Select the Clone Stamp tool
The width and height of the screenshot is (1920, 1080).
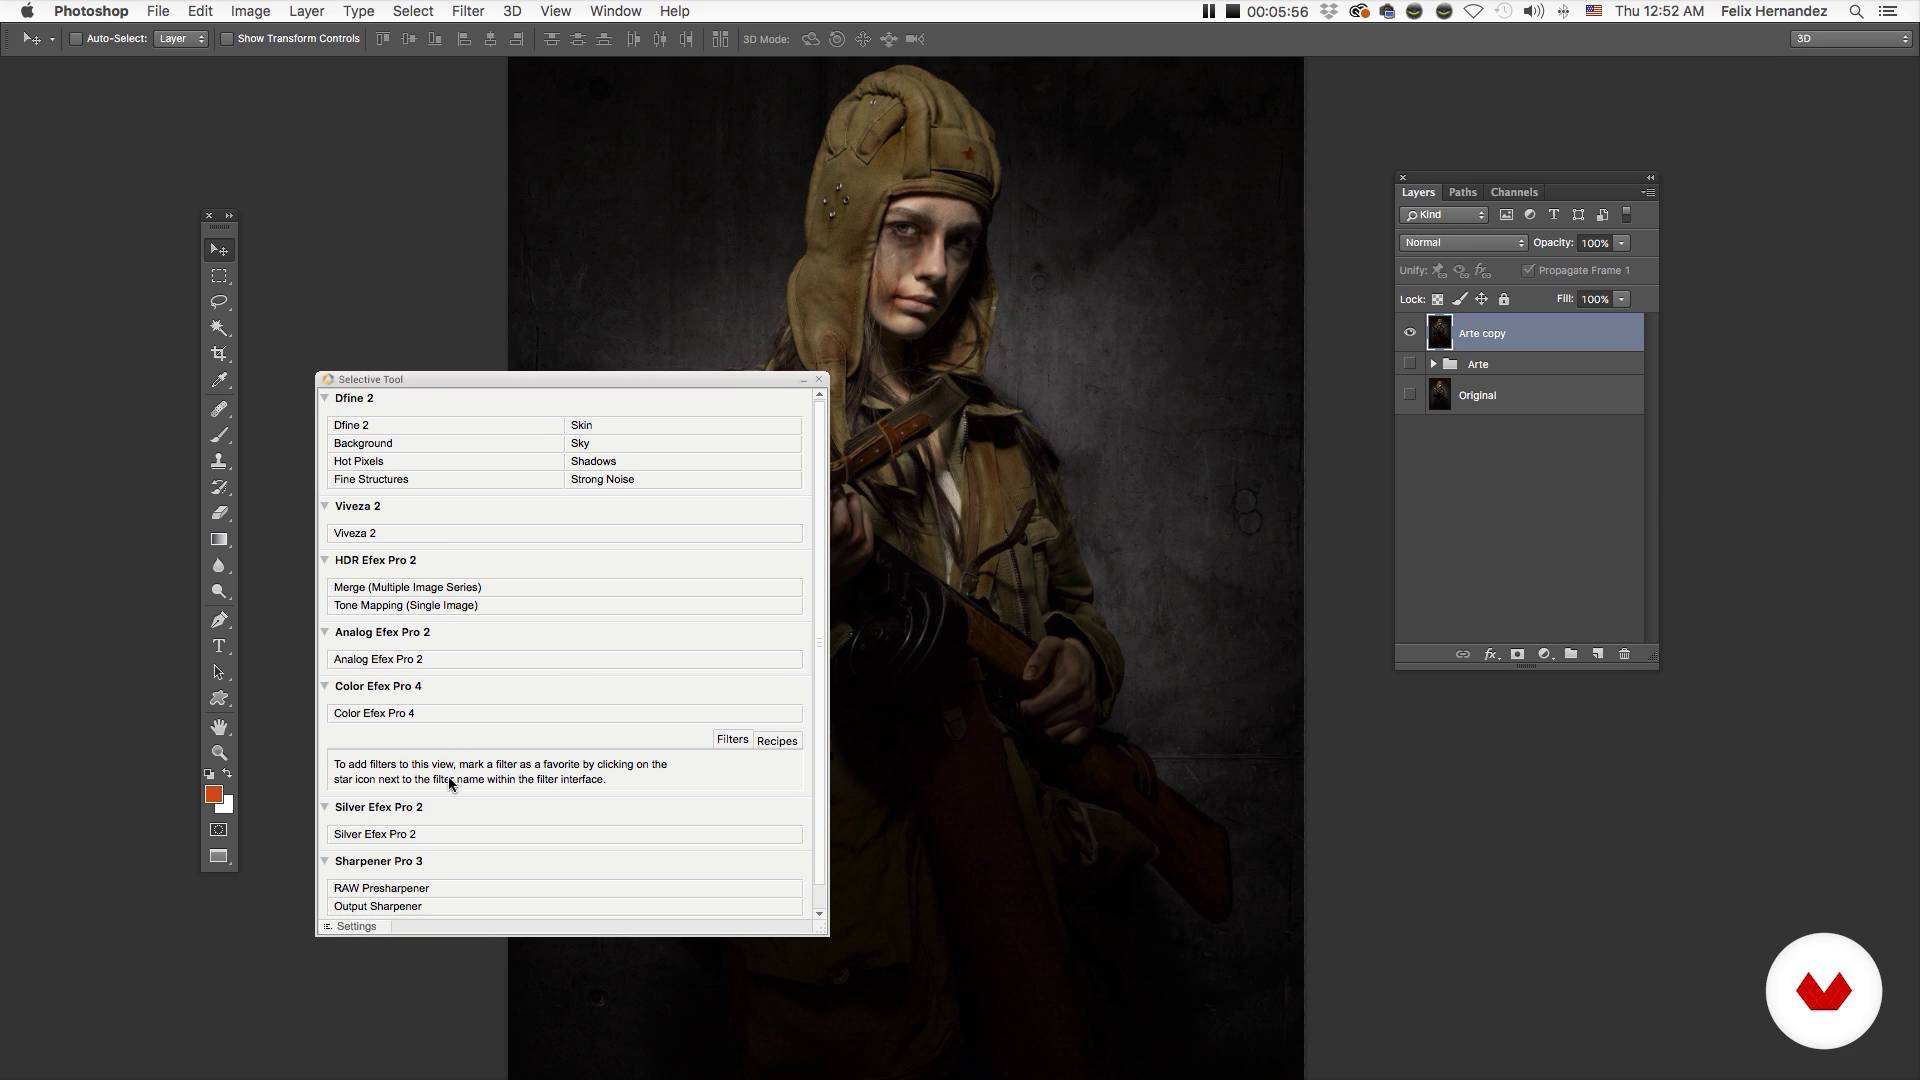click(219, 461)
